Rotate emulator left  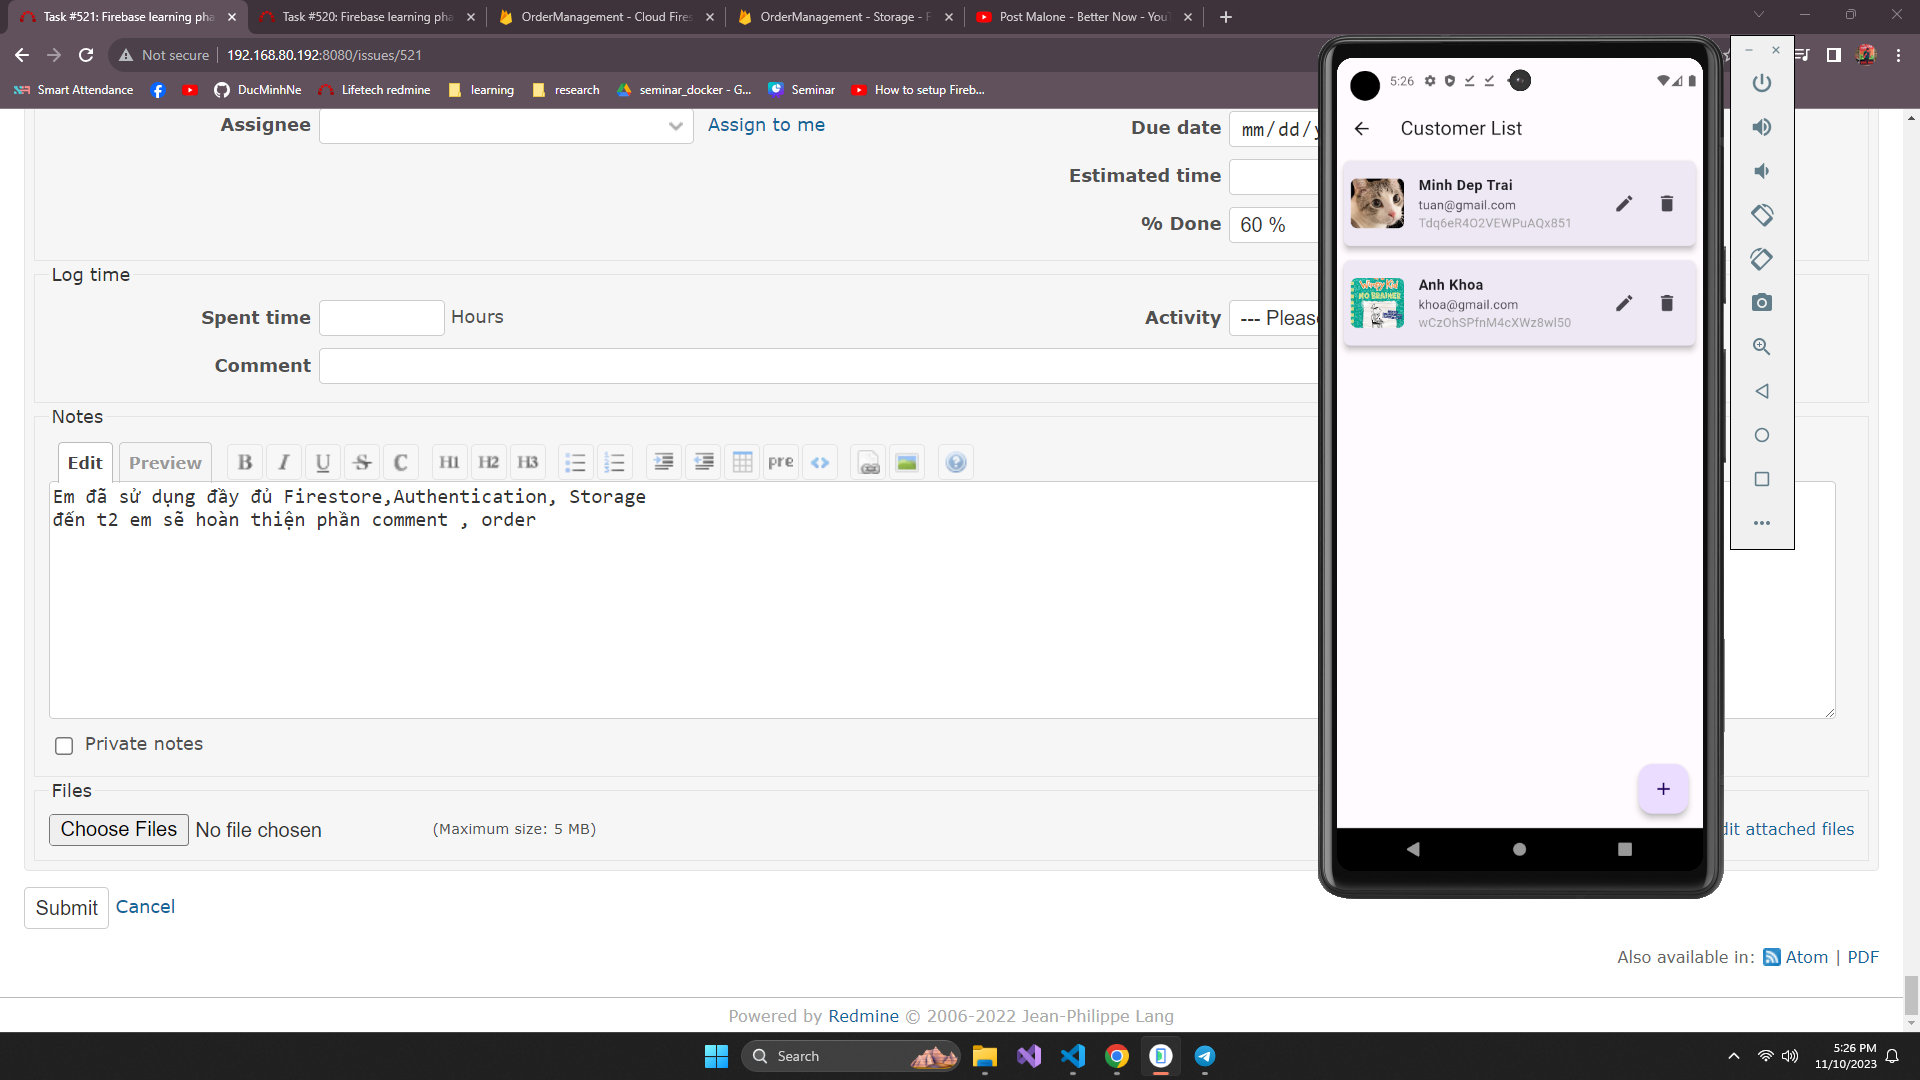click(x=1762, y=215)
